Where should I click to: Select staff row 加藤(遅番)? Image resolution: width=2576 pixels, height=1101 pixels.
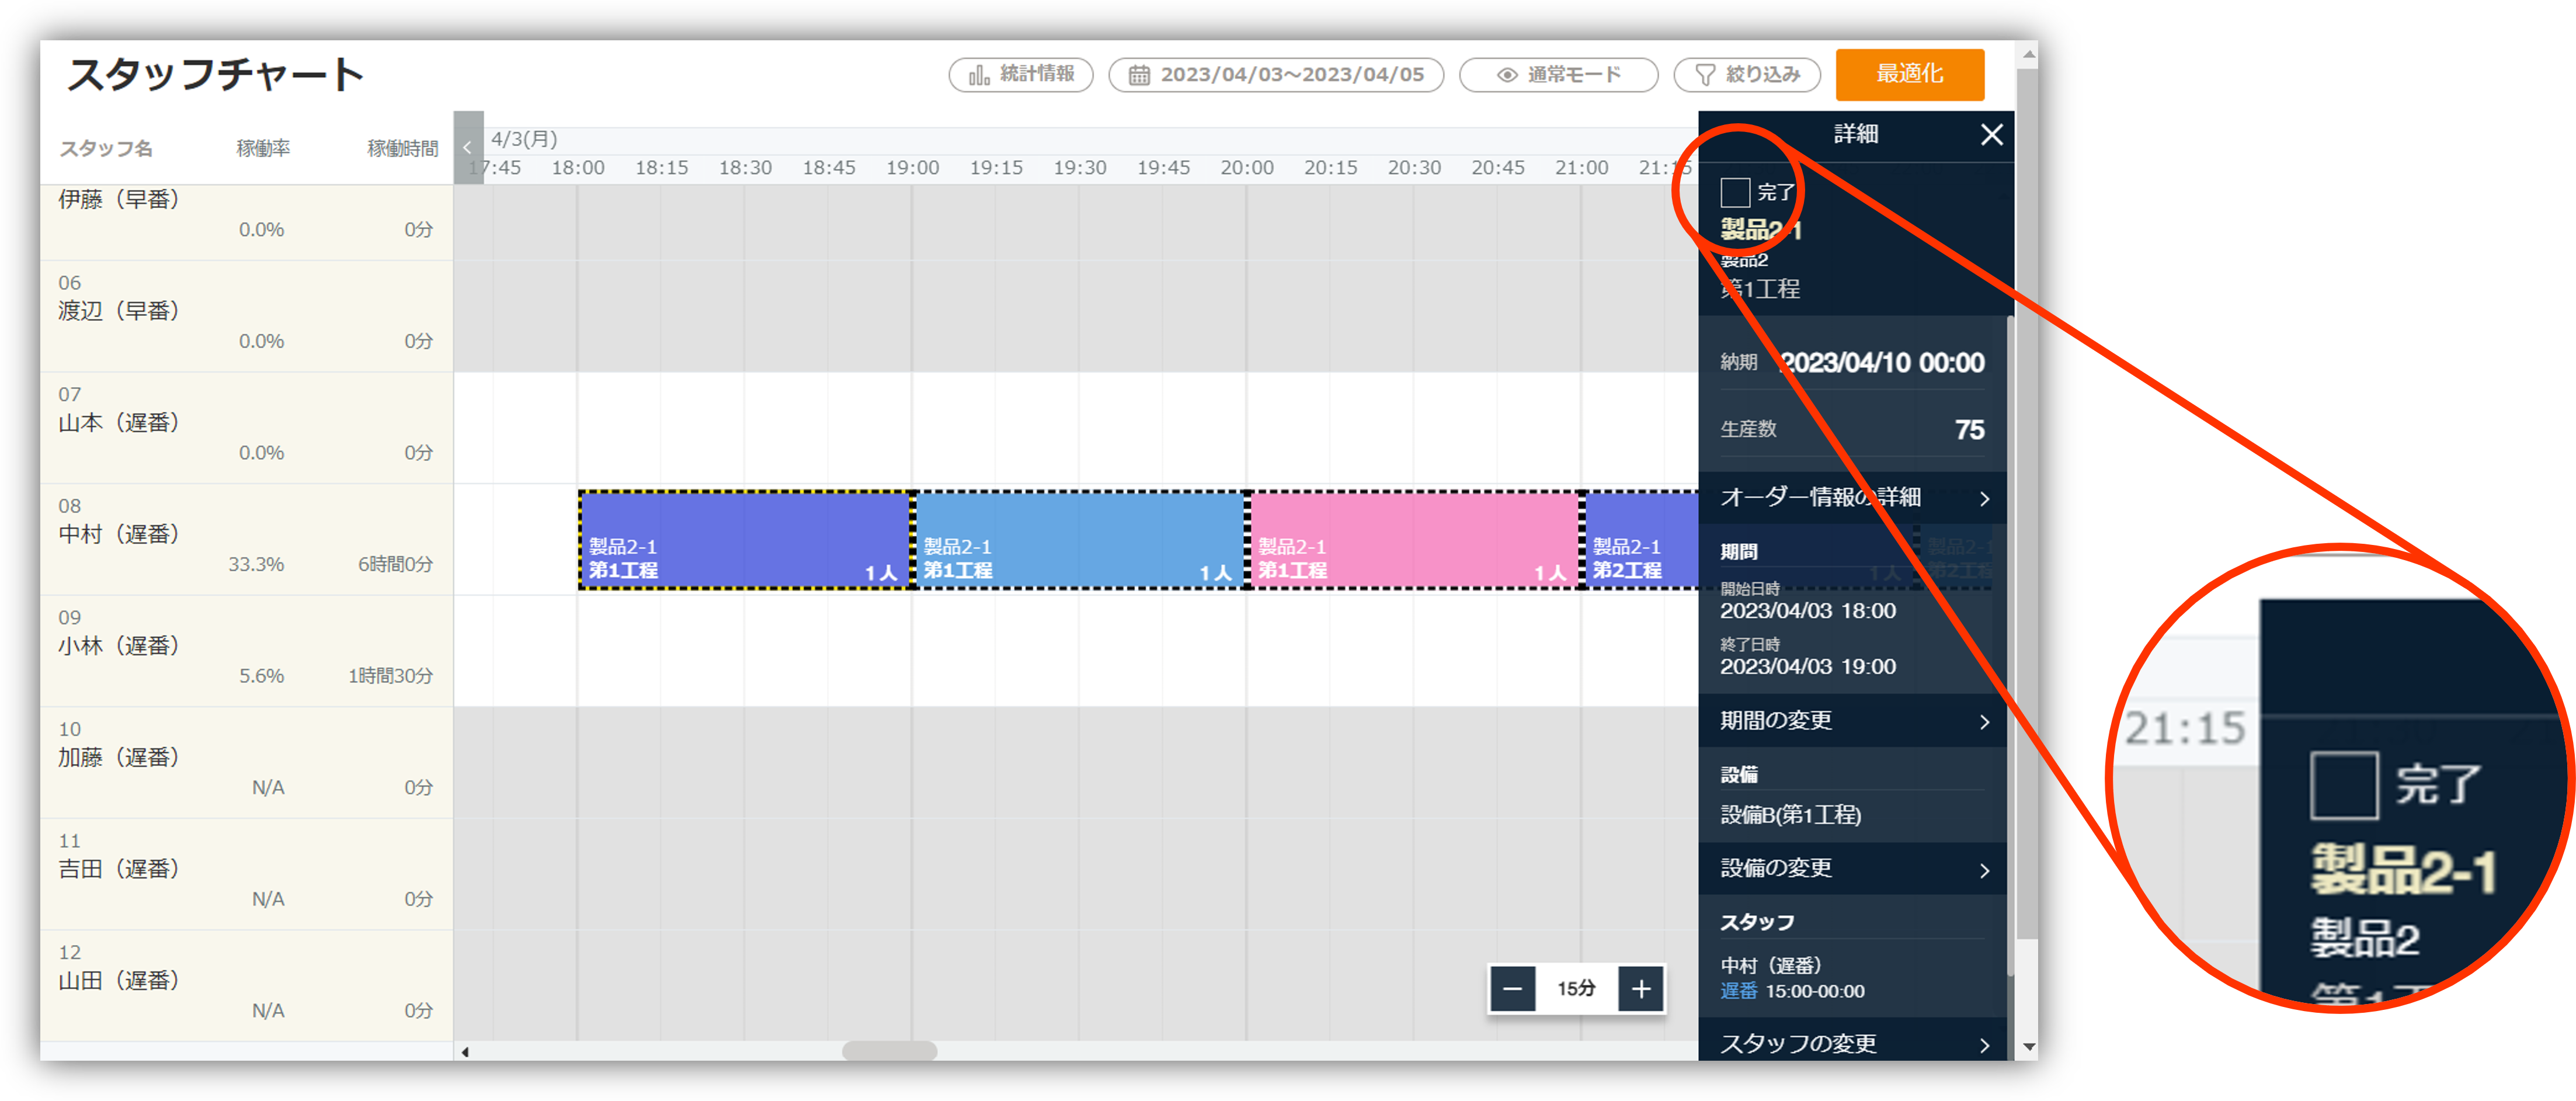[246, 763]
